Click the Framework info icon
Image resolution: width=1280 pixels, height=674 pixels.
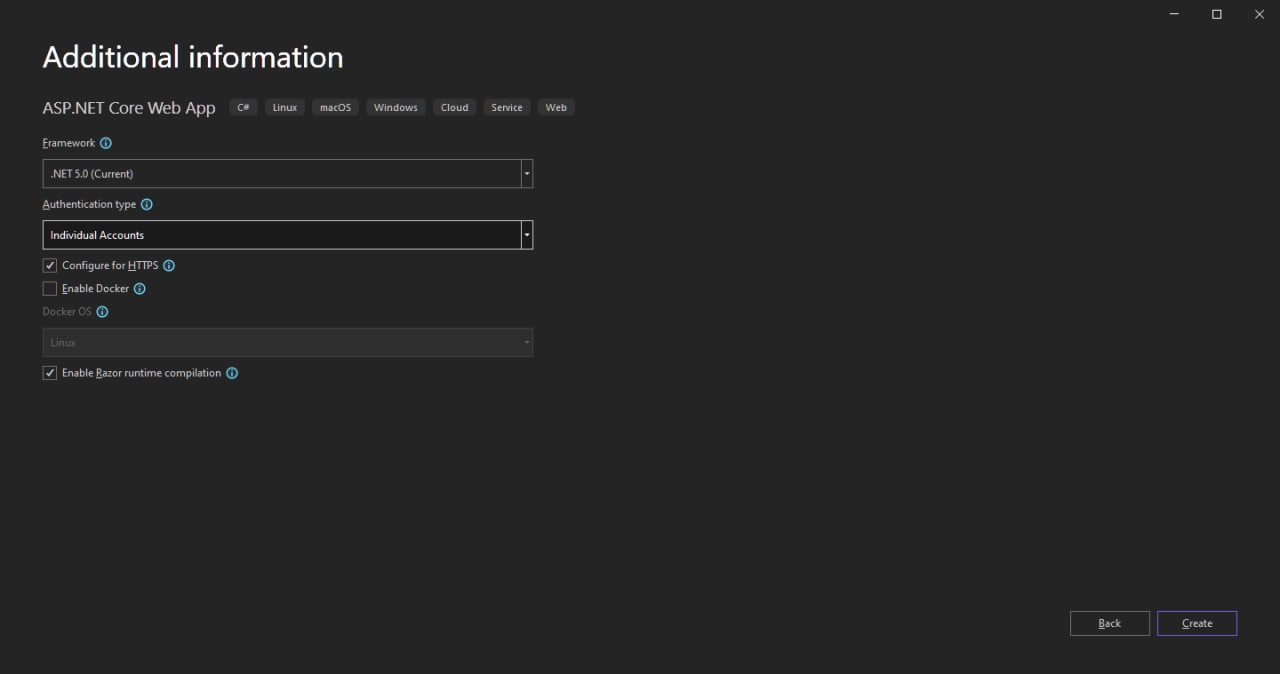point(106,143)
